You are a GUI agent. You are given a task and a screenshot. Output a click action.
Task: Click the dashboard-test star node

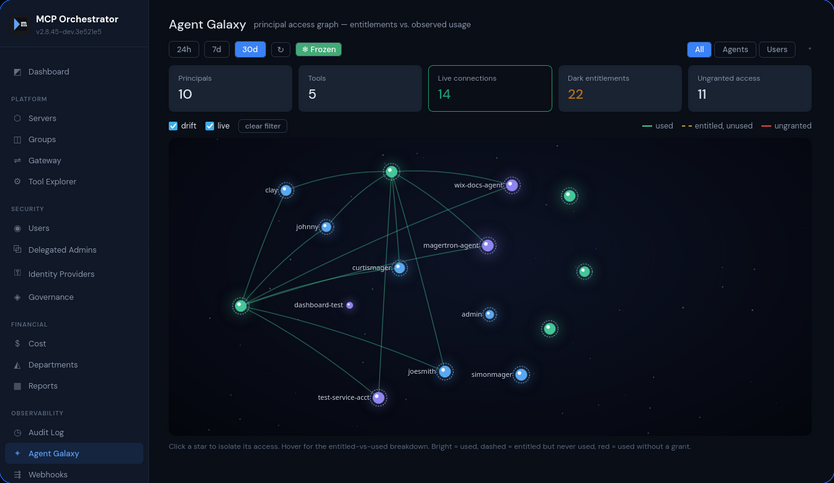(349, 305)
